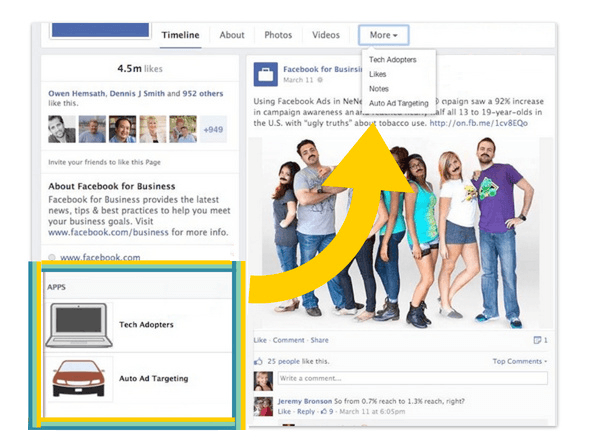The height and width of the screenshot is (447, 589).
Task: Expand the More dropdown
Action: (384, 35)
